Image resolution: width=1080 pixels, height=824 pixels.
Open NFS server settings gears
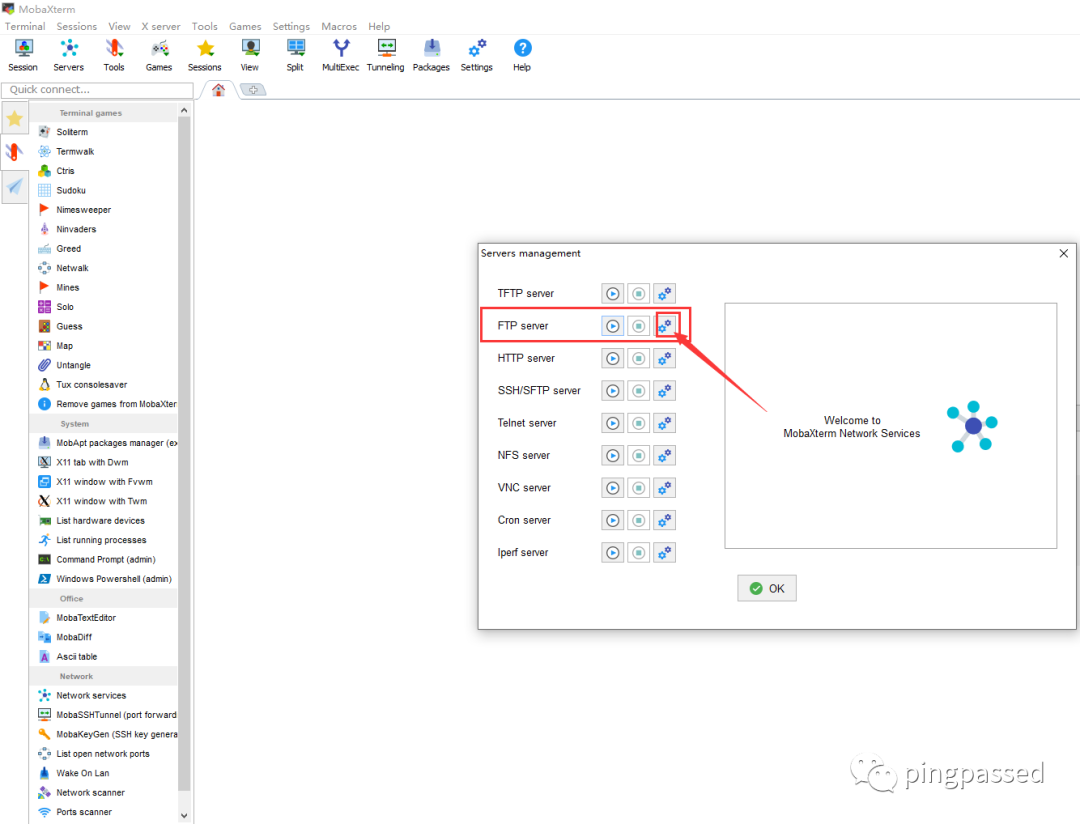[x=665, y=455]
